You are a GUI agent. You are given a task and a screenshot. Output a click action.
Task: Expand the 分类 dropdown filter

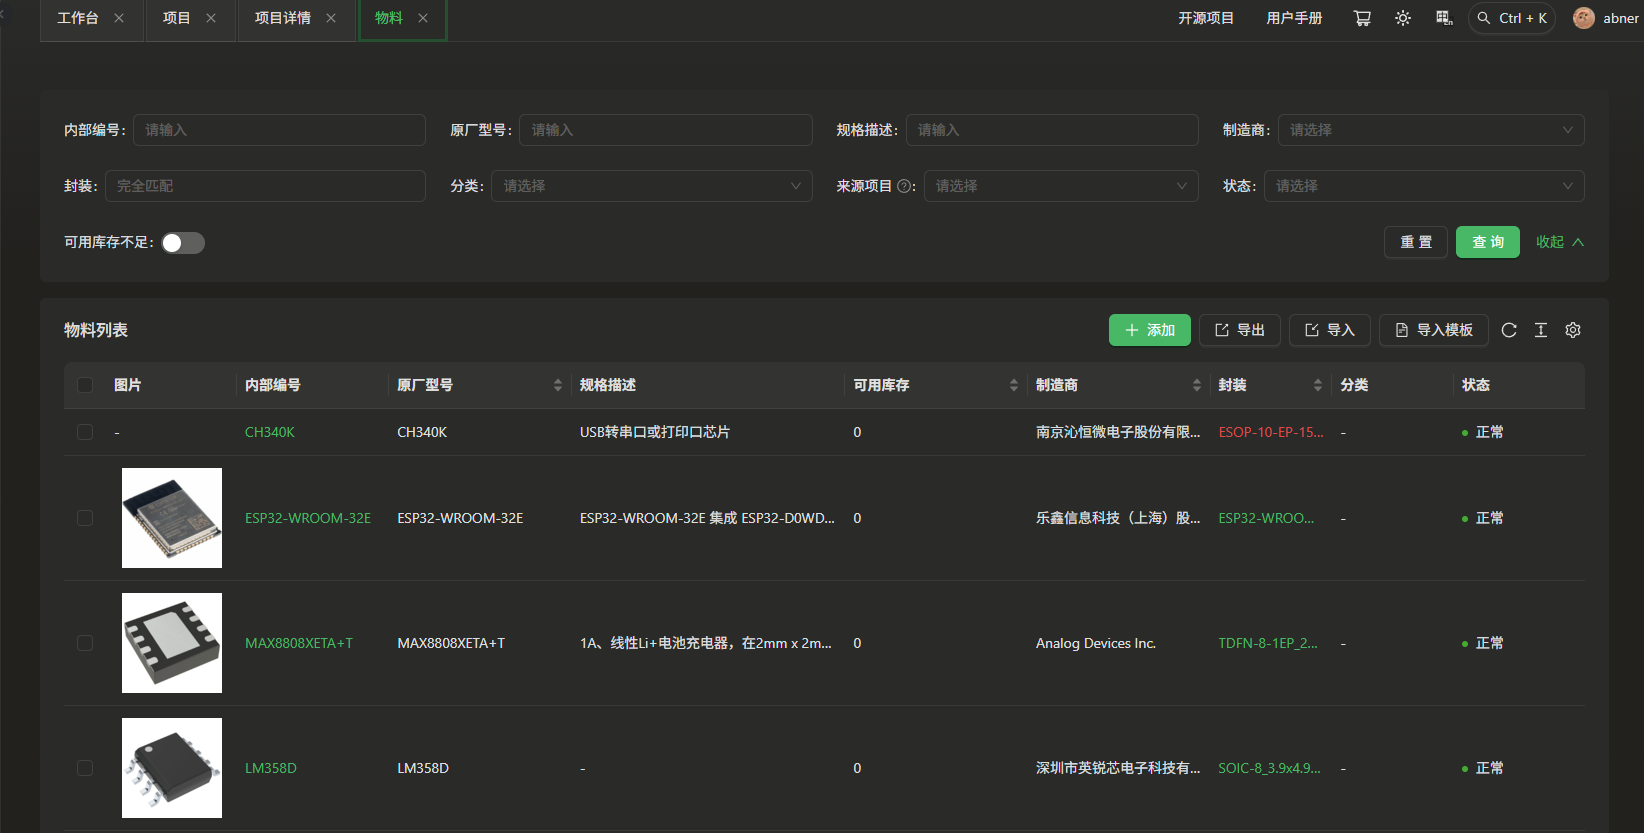click(x=651, y=186)
